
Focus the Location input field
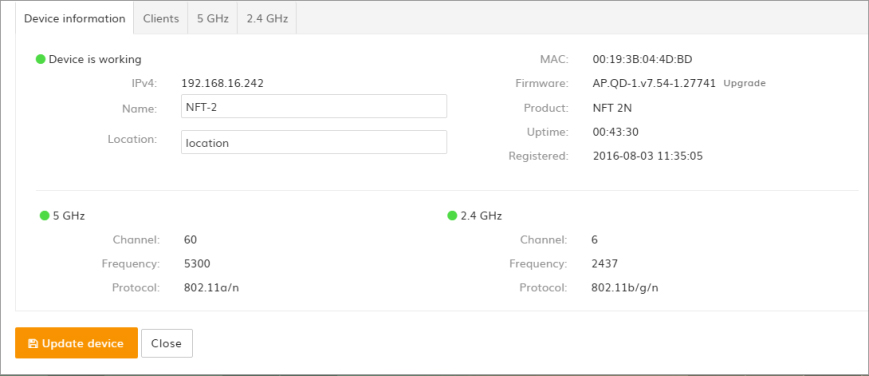(x=314, y=142)
